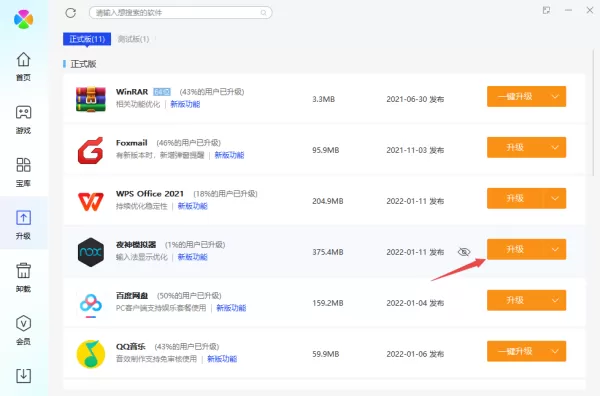This screenshot has width=600, height=396.
Task: Click the Foxmail title text
Action: (x=132, y=143)
